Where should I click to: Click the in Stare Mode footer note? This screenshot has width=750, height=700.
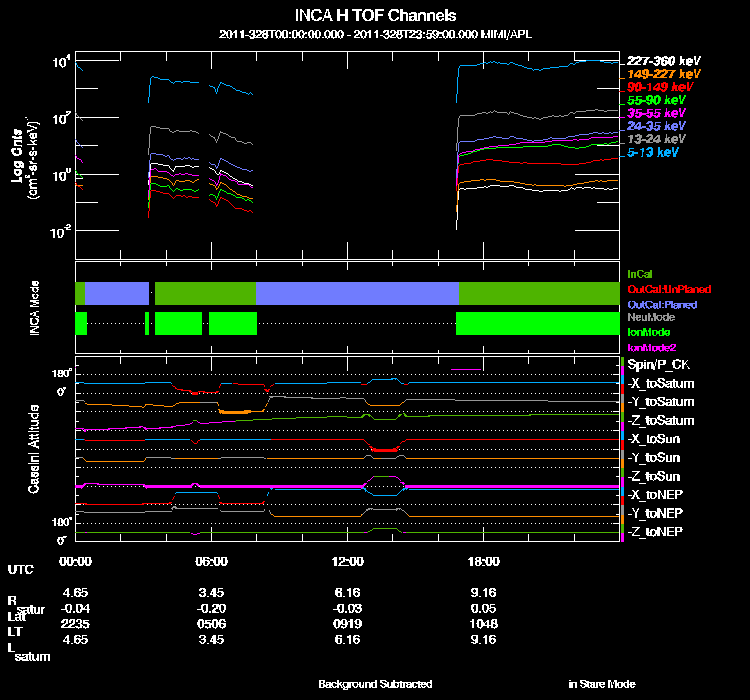[x=602, y=684]
